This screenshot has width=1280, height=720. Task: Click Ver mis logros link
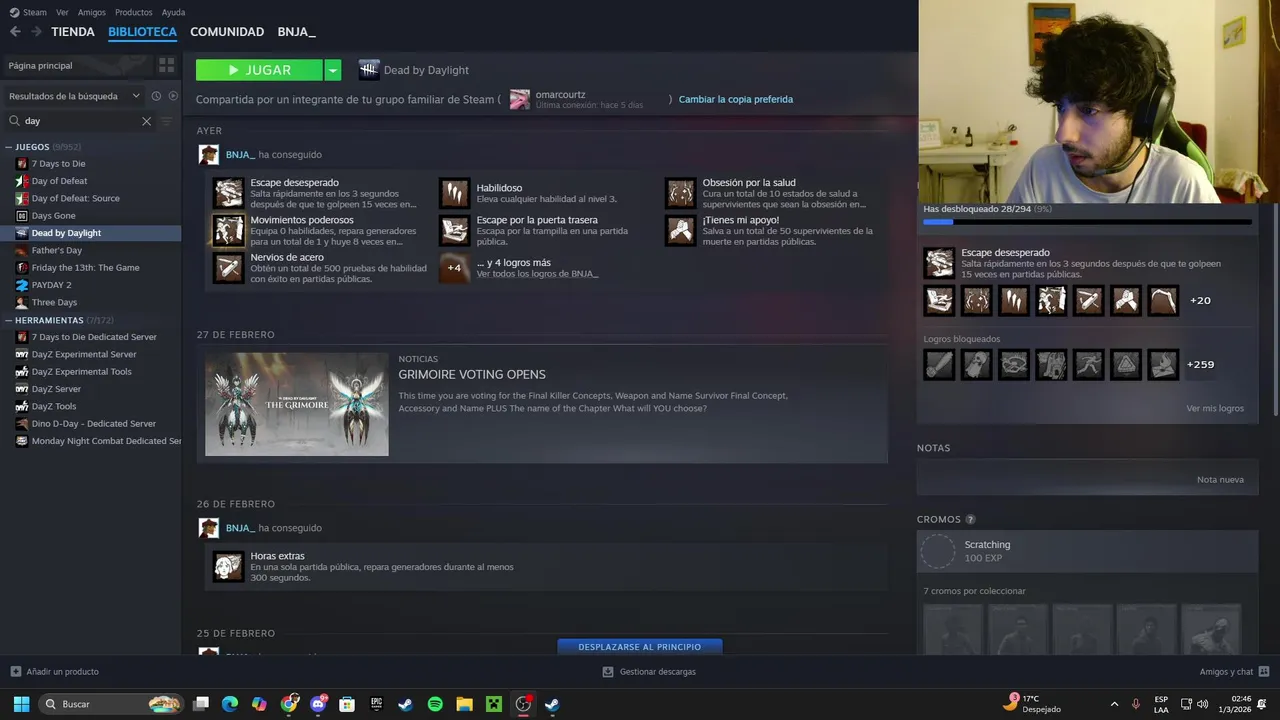click(1215, 408)
